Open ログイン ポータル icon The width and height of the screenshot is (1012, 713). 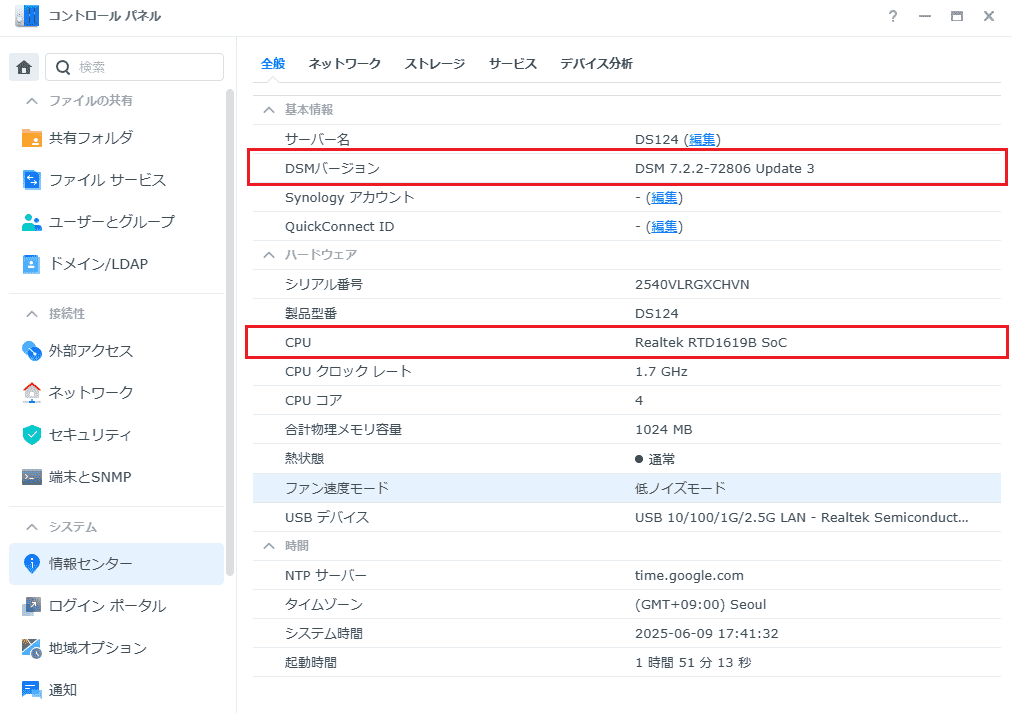(x=32, y=606)
